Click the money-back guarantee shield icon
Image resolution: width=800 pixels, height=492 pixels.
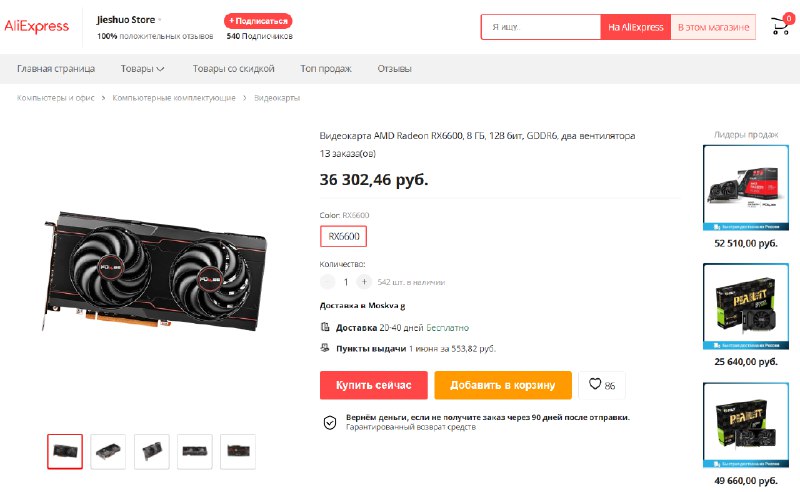(330, 423)
